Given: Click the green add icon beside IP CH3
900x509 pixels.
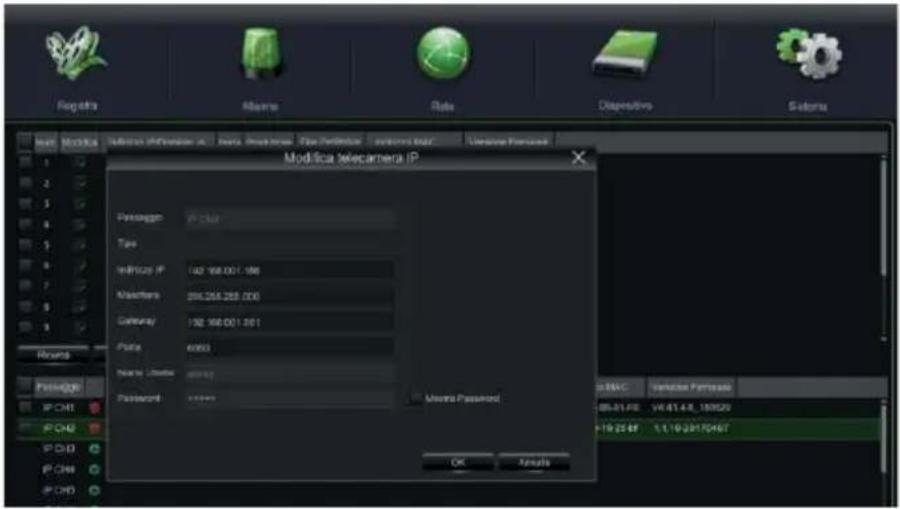Looking at the screenshot, I should coord(95,449).
